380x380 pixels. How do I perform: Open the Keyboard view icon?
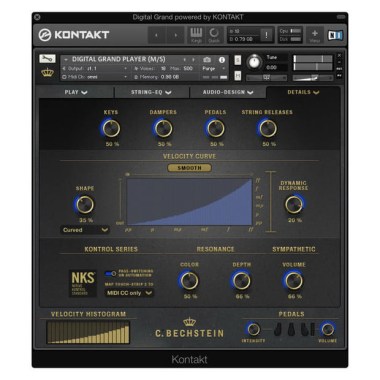(x=196, y=35)
